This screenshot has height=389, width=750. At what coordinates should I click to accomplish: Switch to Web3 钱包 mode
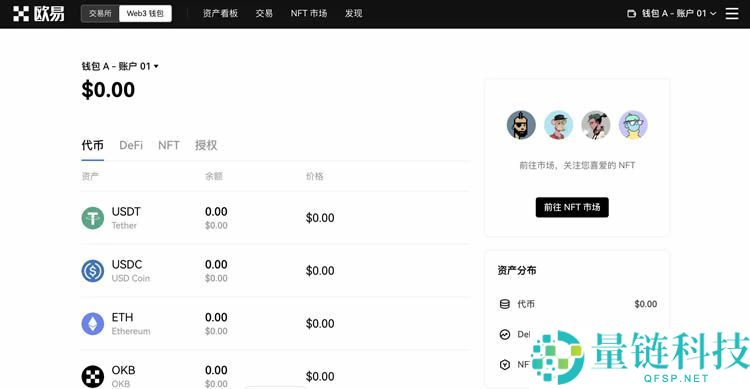point(145,13)
